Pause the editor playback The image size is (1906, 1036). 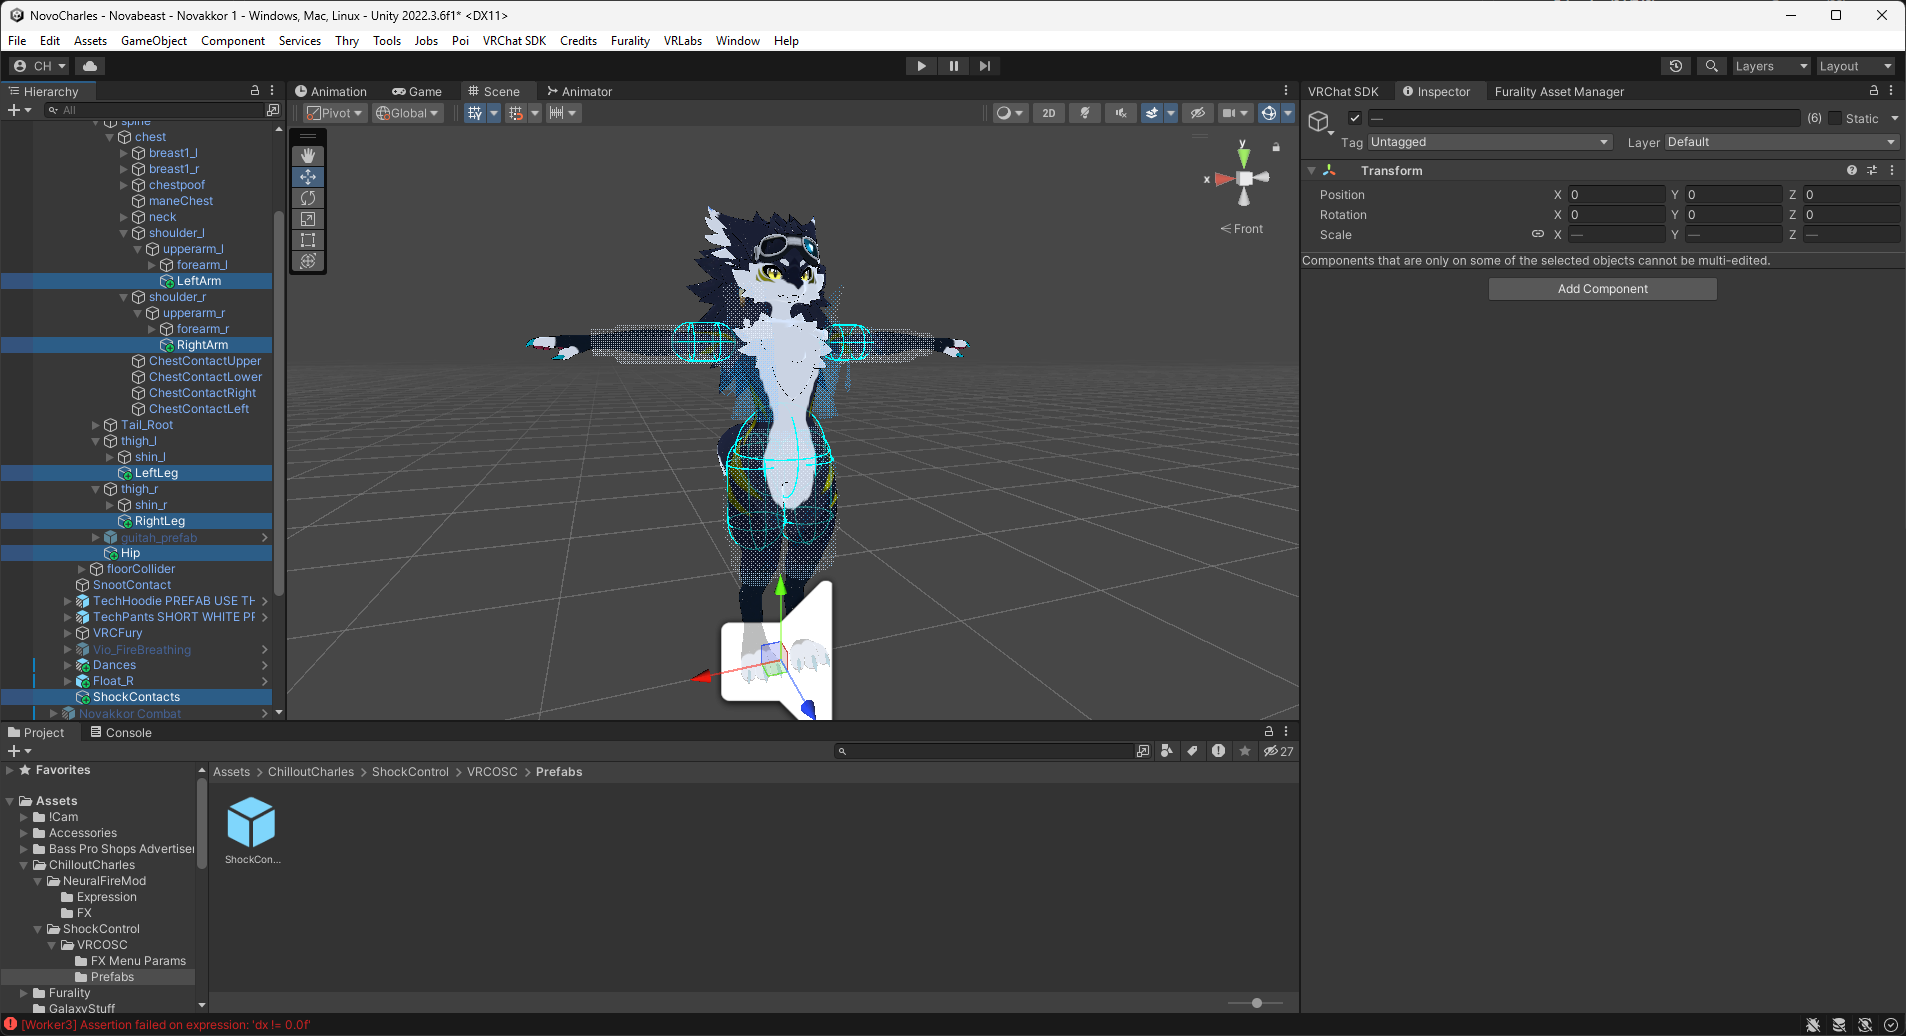pyautogui.click(x=953, y=66)
